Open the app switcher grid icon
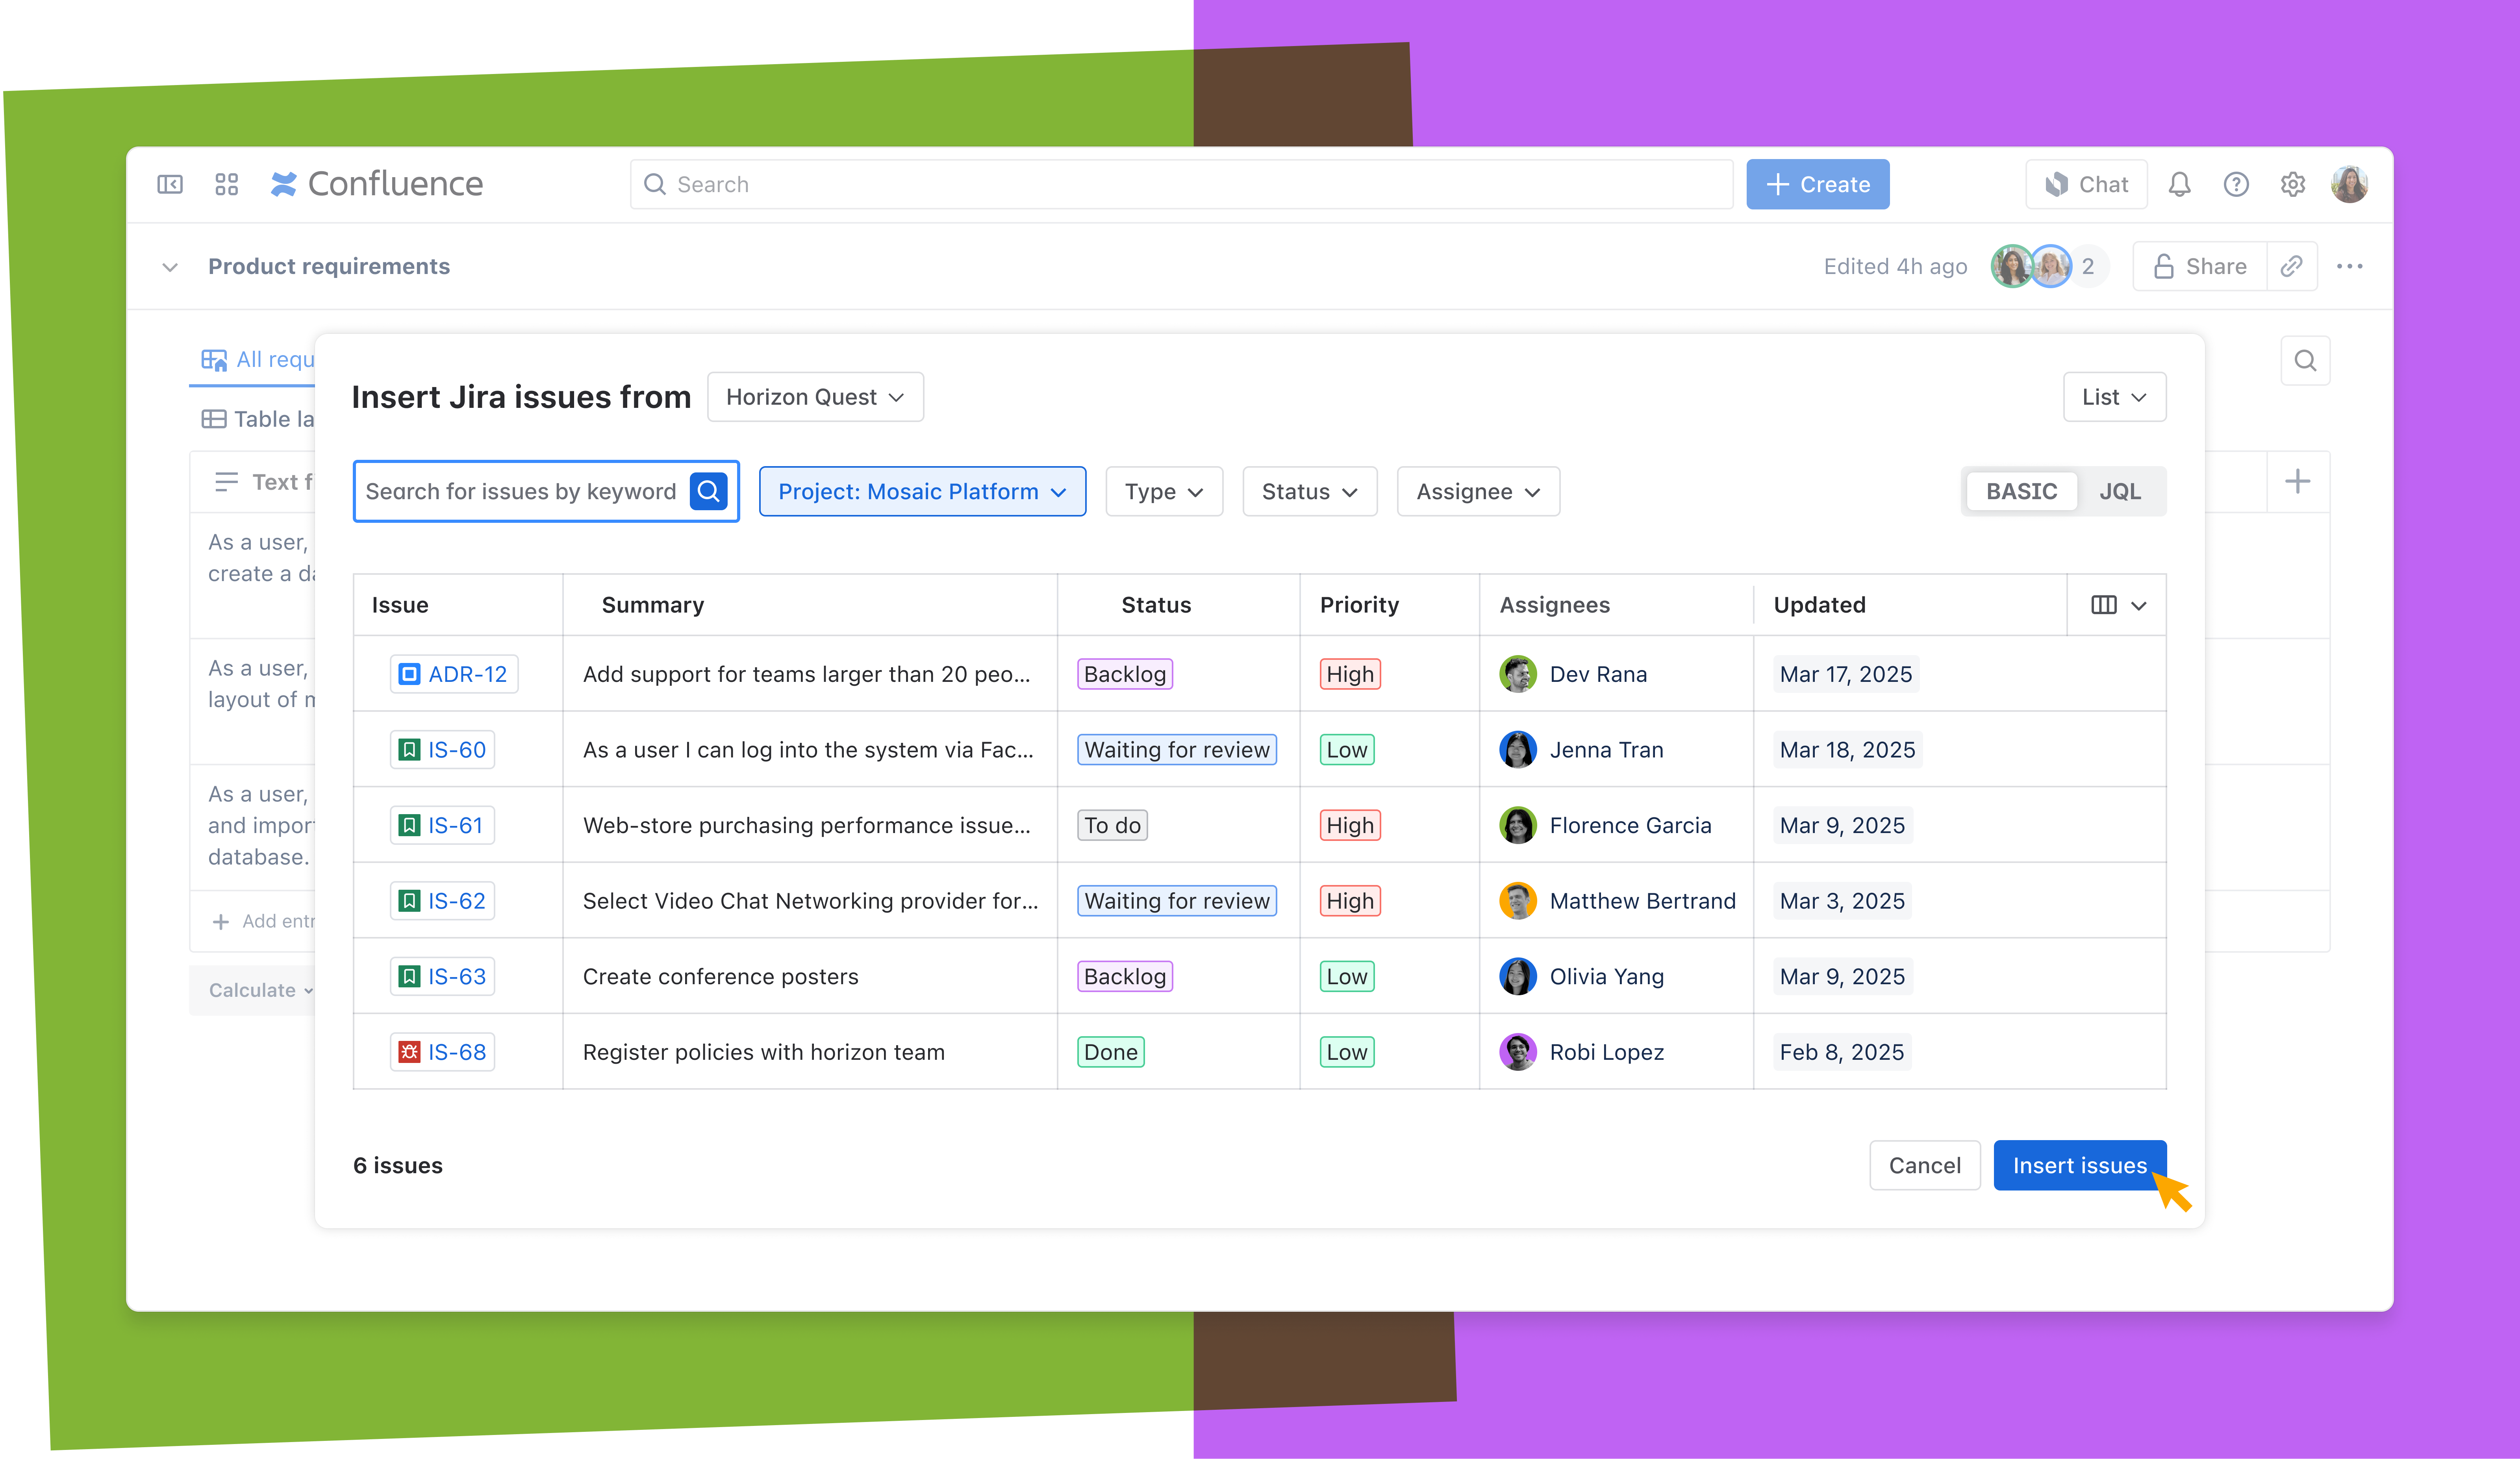The image size is (2520, 1459). (x=227, y=184)
